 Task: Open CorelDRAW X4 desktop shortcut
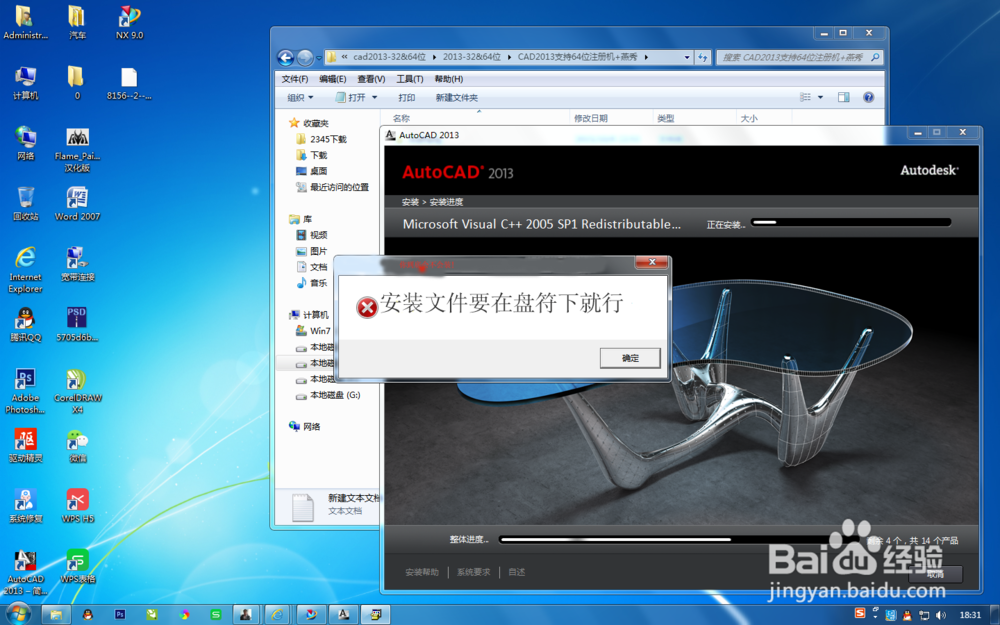pyautogui.click(x=77, y=391)
